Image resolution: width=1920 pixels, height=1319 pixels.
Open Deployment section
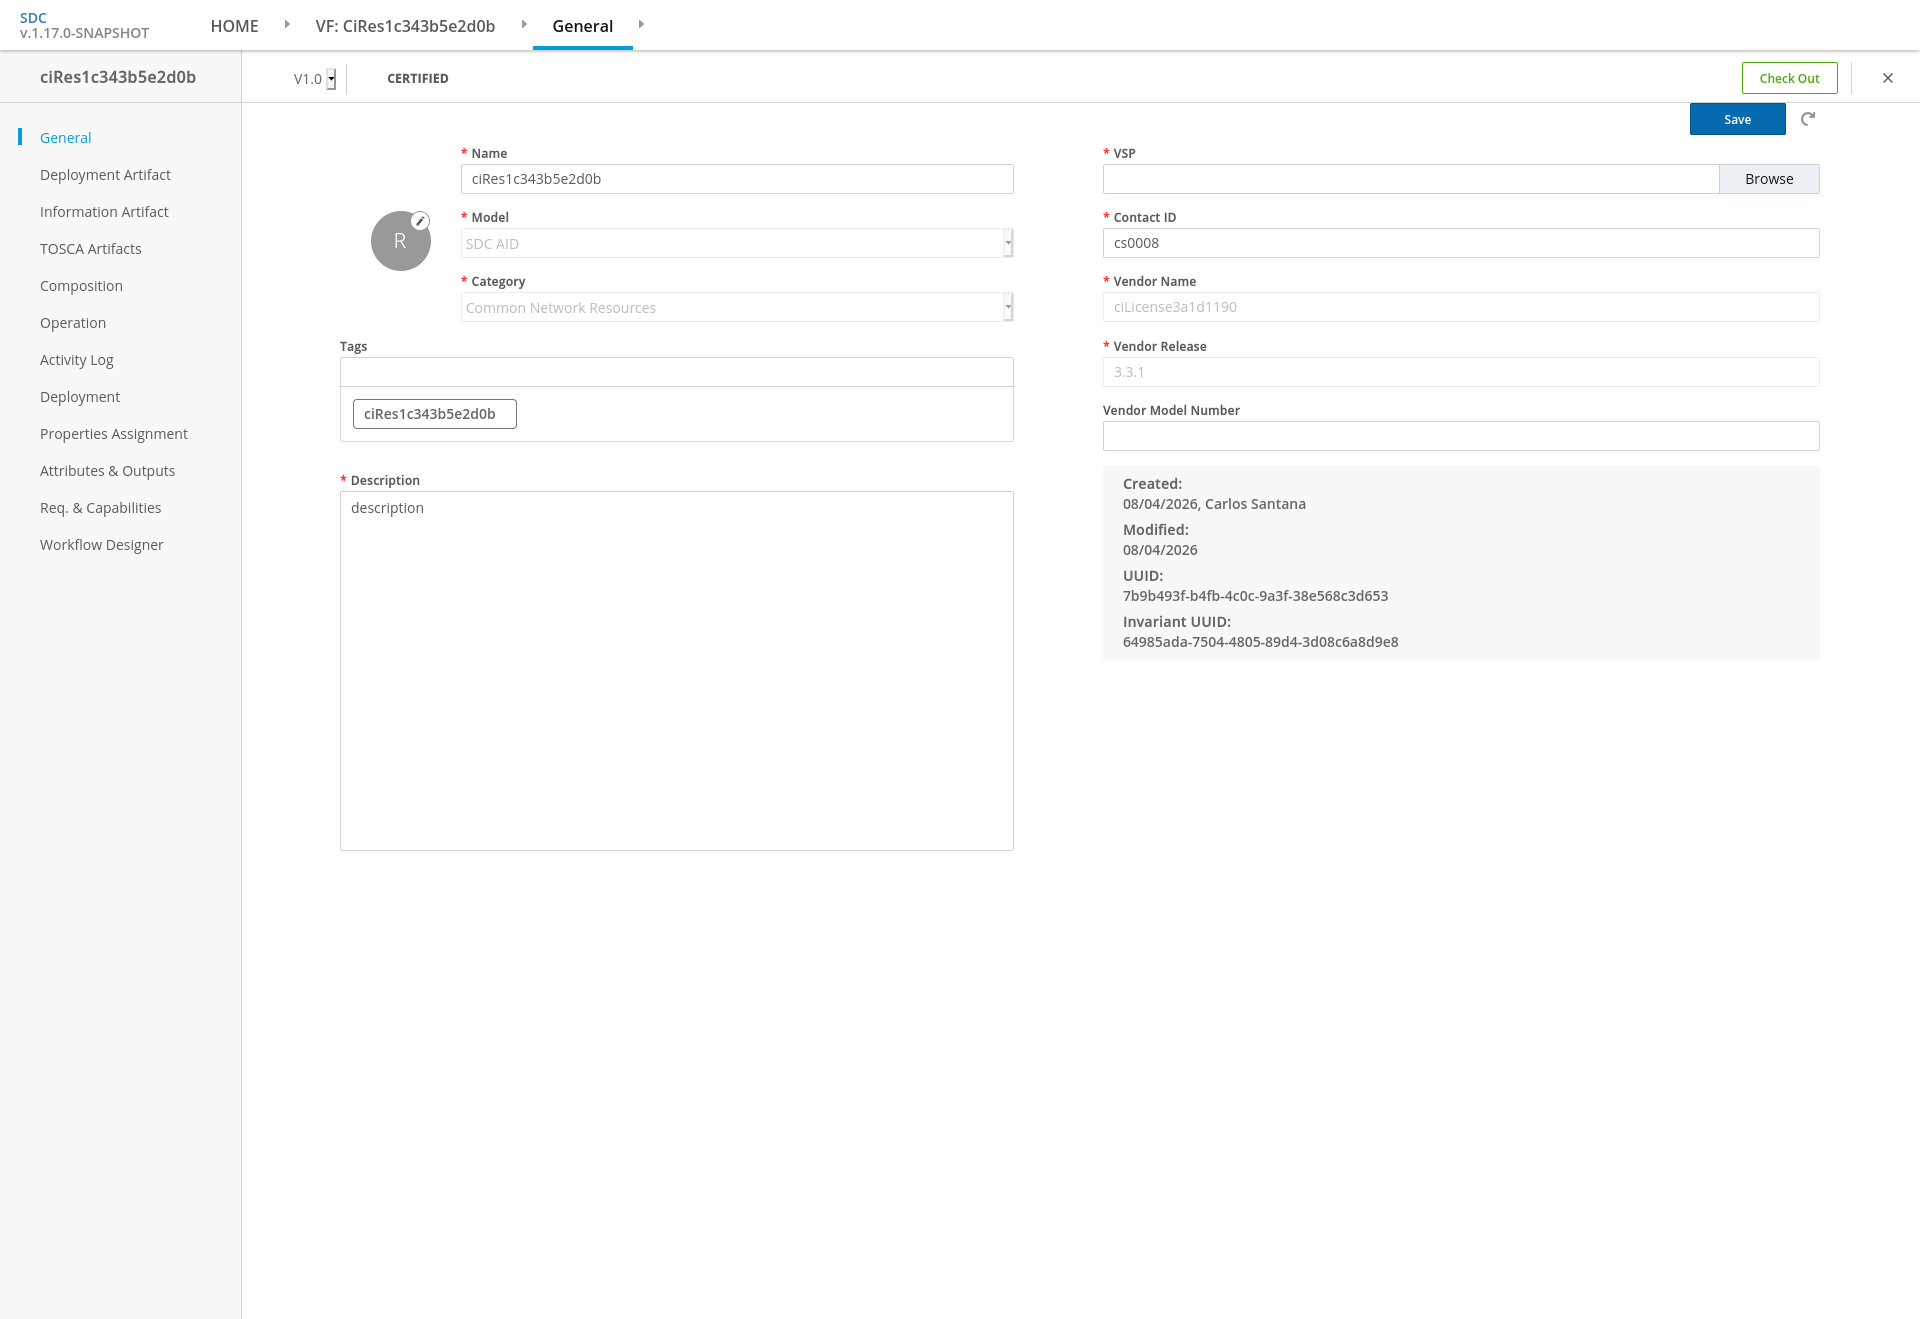click(80, 397)
